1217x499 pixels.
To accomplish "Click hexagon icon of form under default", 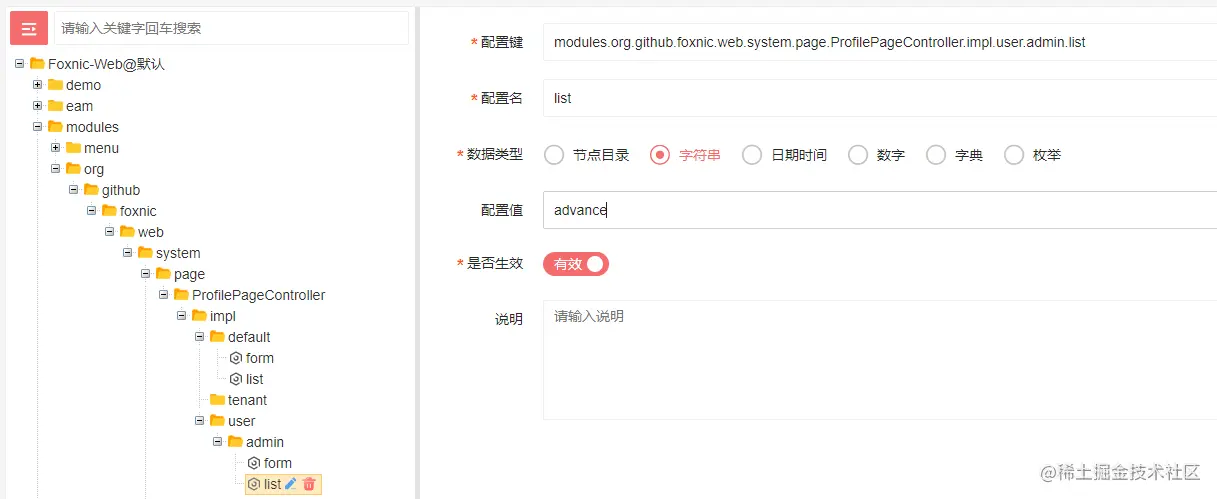I will pos(236,358).
